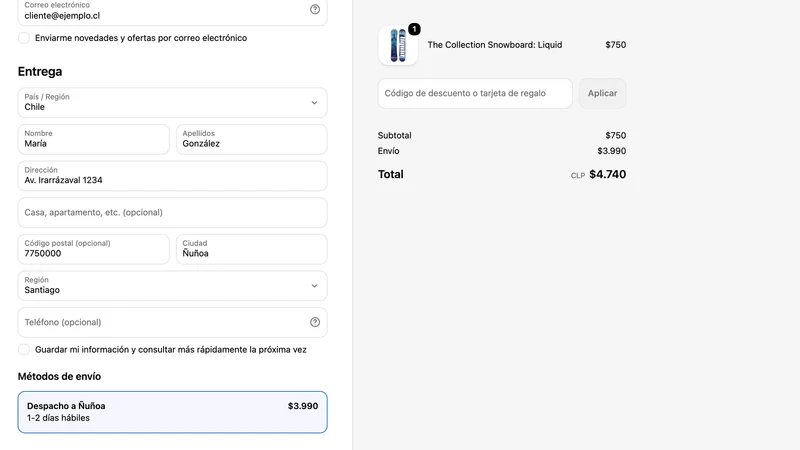Click the Código postal field
Viewport: 800px width, 450px height.
[x=93, y=249]
